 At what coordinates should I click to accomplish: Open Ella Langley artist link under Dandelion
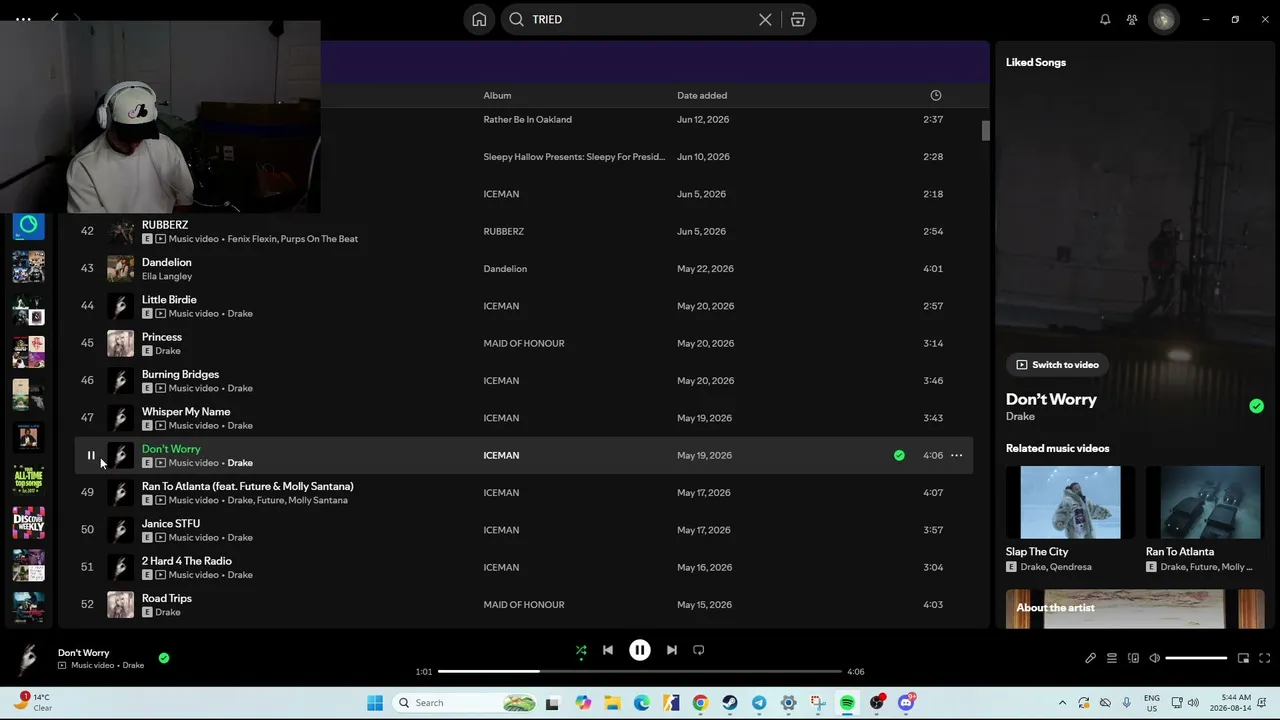(167, 276)
